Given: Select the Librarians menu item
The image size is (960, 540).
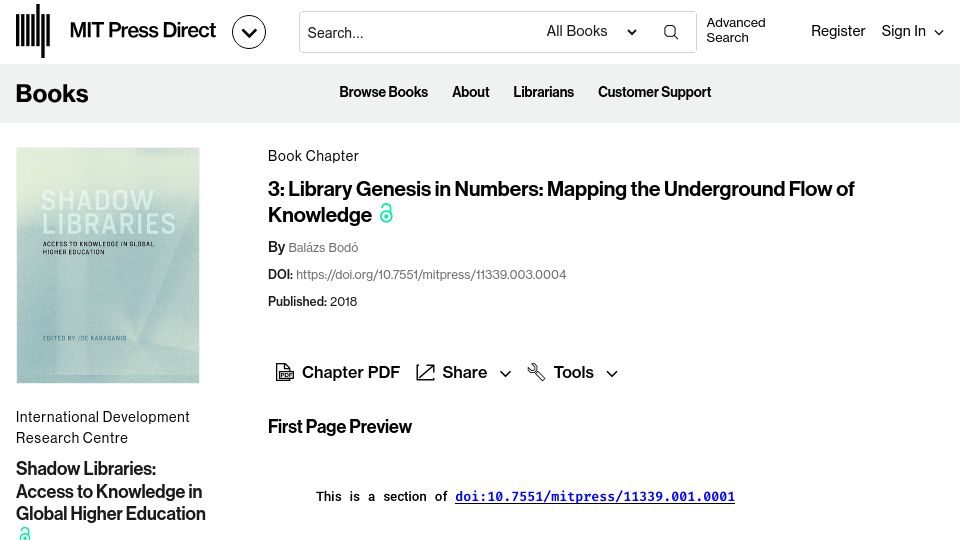Looking at the screenshot, I should point(543,92).
